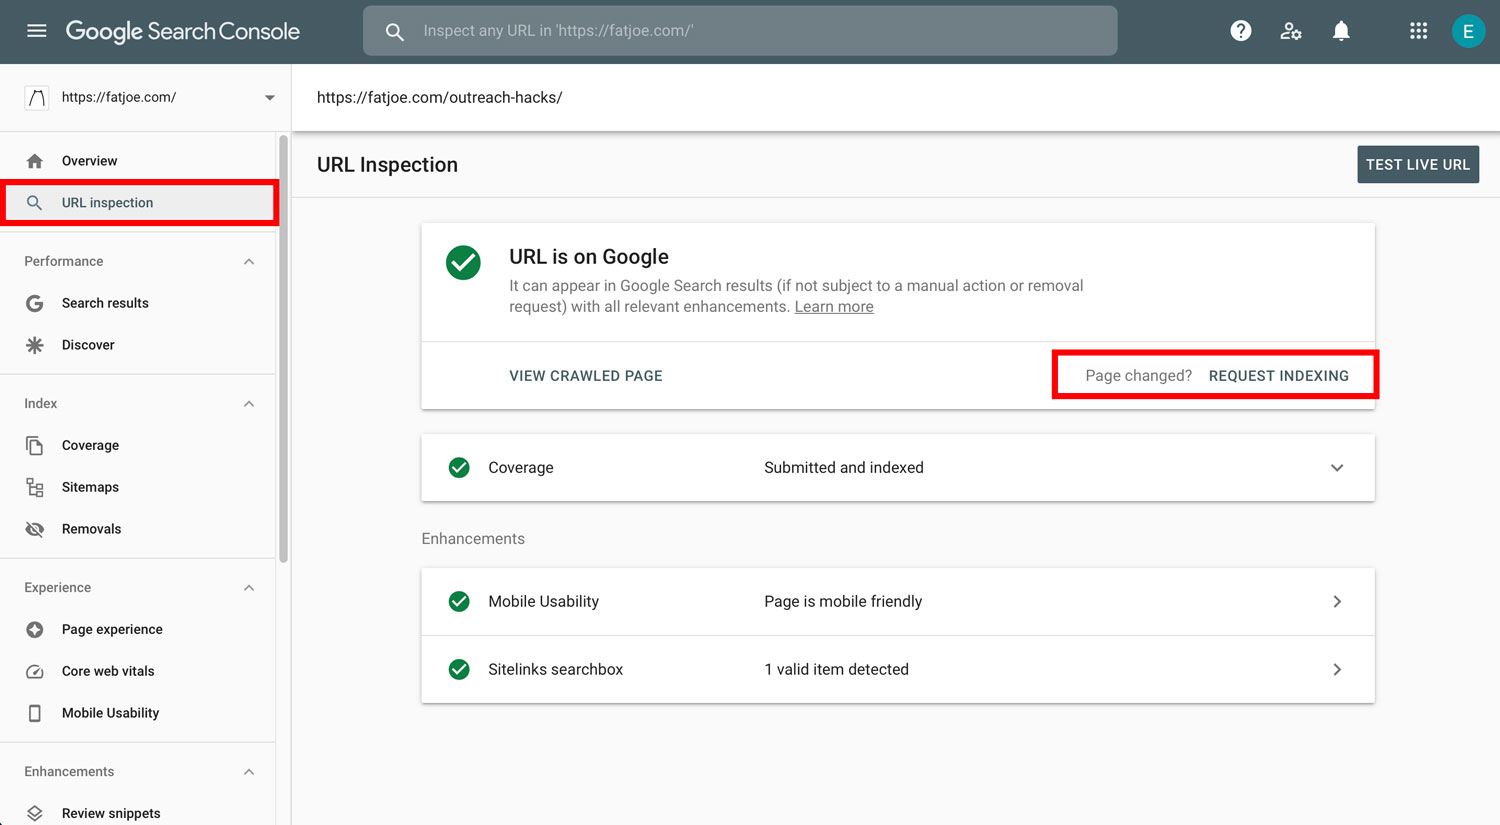
Task: Click the 1 valid item detected text
Action: (x=836, y=670)
